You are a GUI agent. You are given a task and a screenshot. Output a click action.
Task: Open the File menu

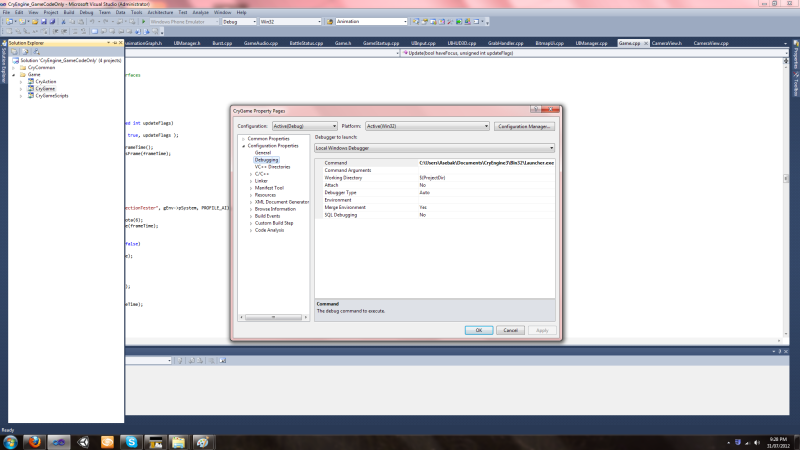6,12
